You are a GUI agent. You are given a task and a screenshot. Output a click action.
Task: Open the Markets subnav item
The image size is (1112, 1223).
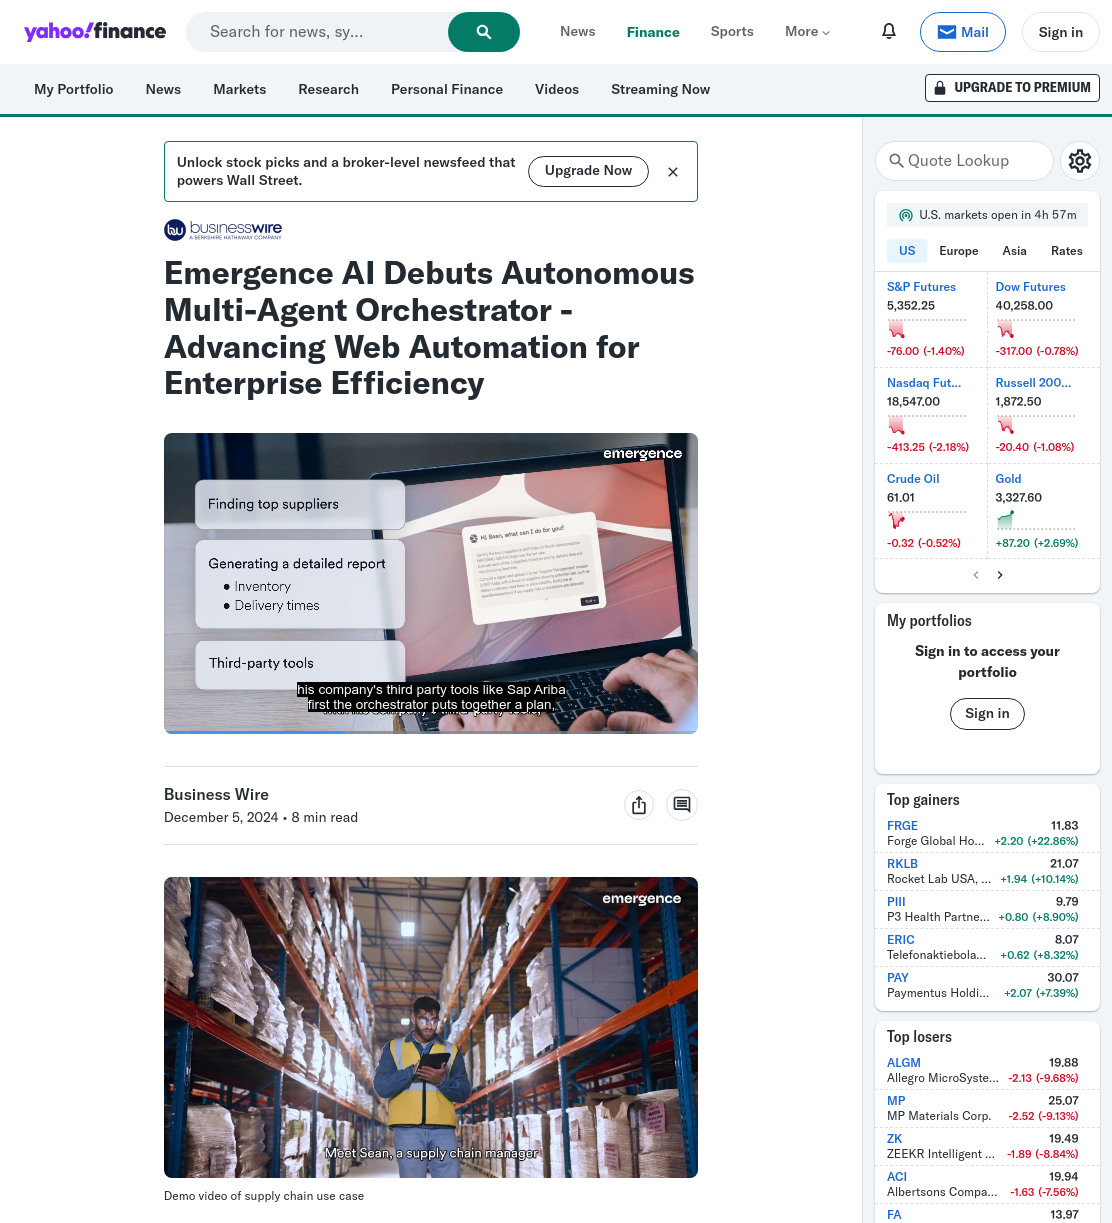pyautogui.click(x=240, y=89)
